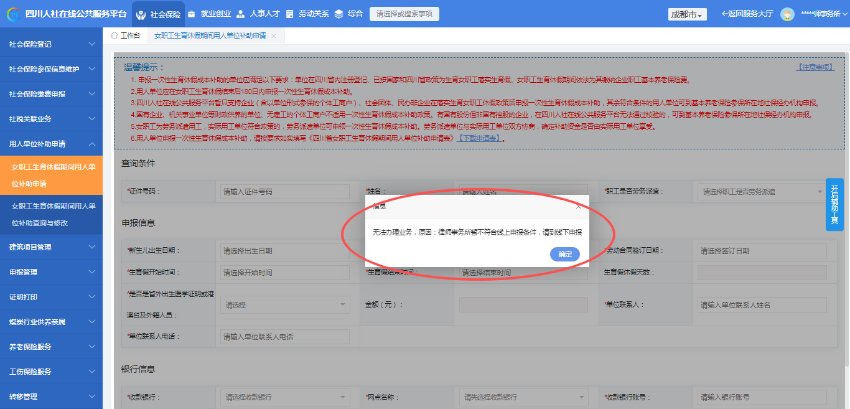Screen dimensions: 850x409
Task: Expand 社会保险参保信息维护 in the sidebar
Action: coord(51,69)
